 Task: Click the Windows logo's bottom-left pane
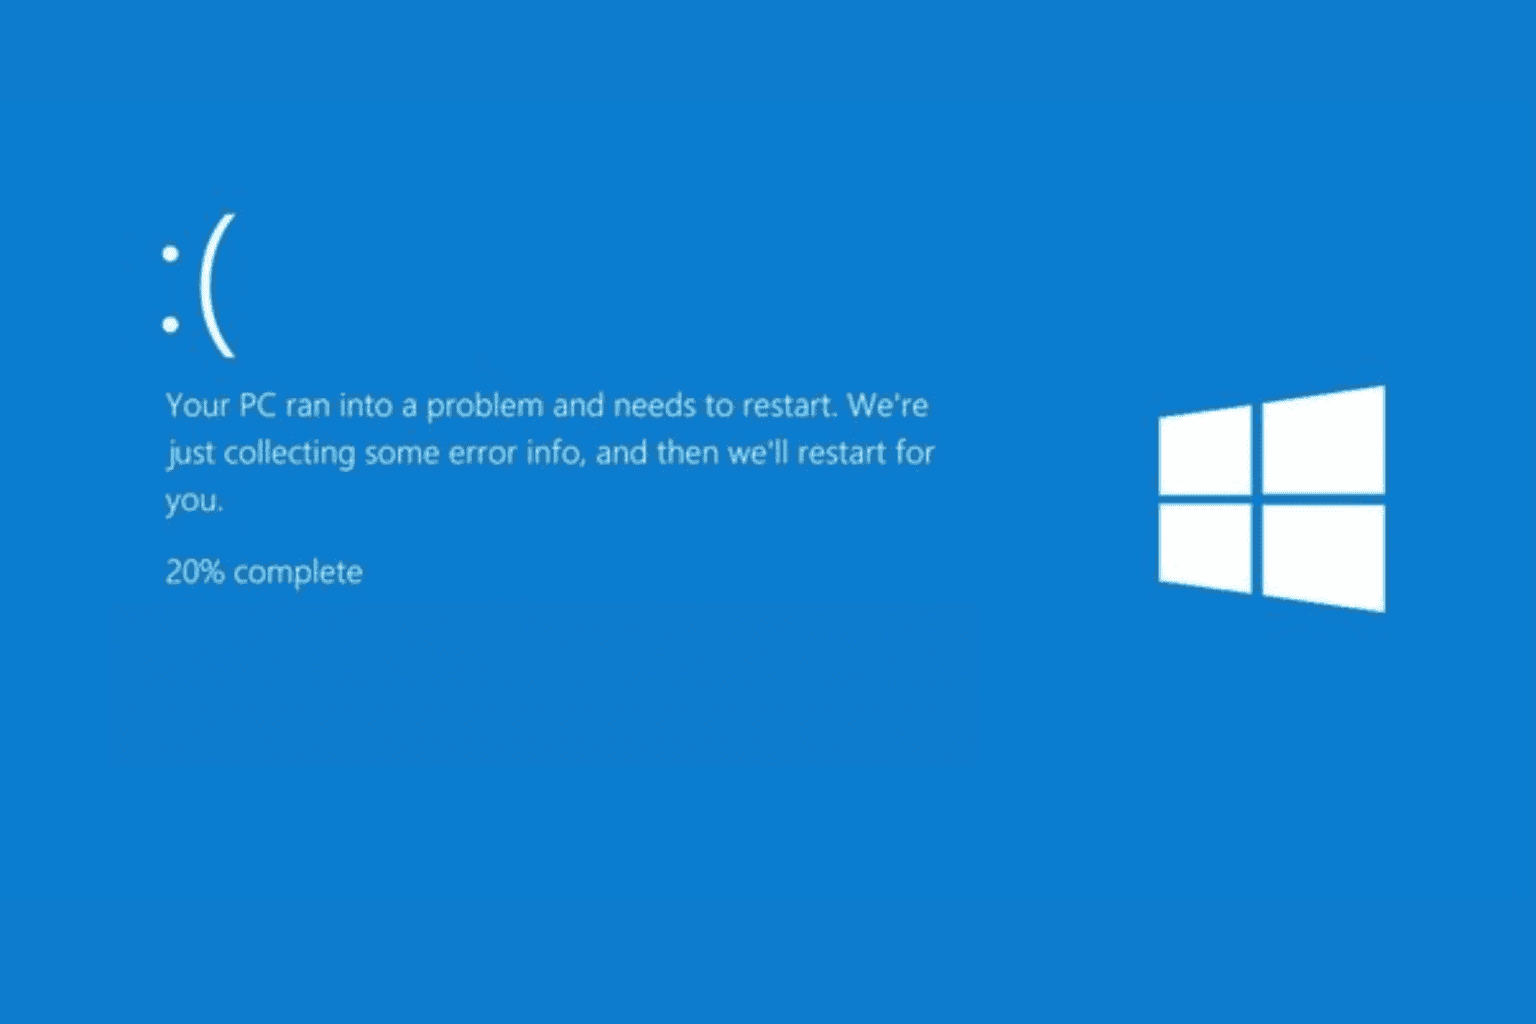pos(1205,548)
